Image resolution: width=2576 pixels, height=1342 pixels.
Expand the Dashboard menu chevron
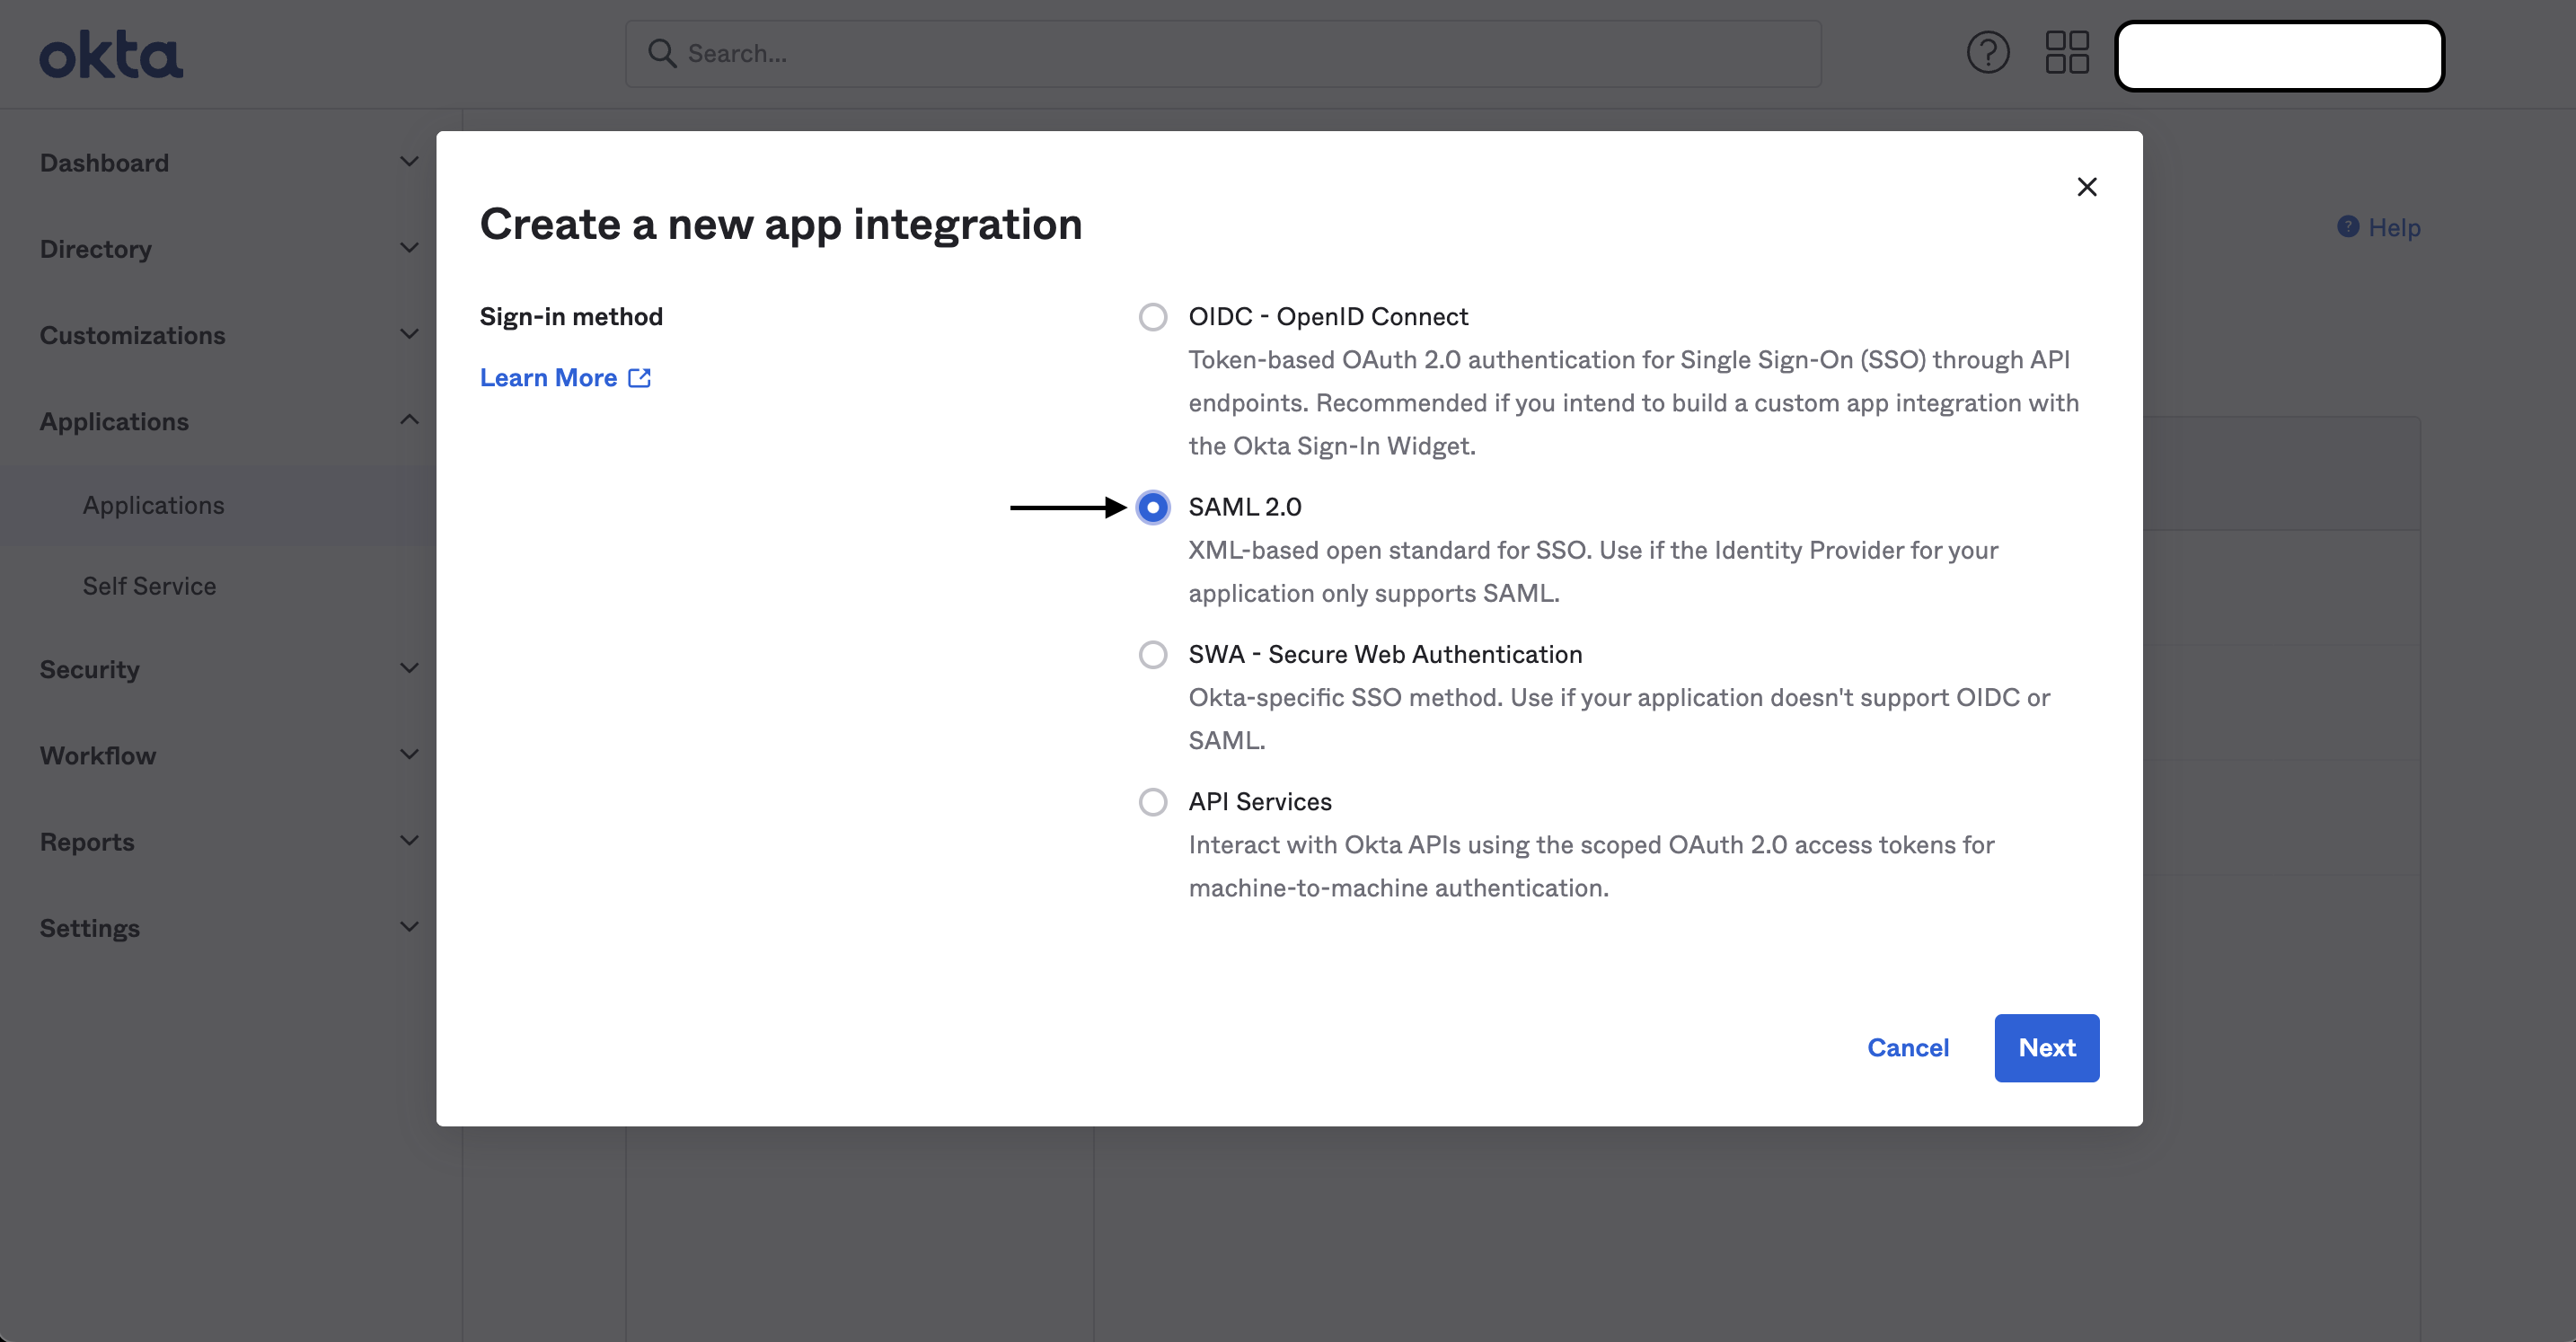click(x=409, y=162)
